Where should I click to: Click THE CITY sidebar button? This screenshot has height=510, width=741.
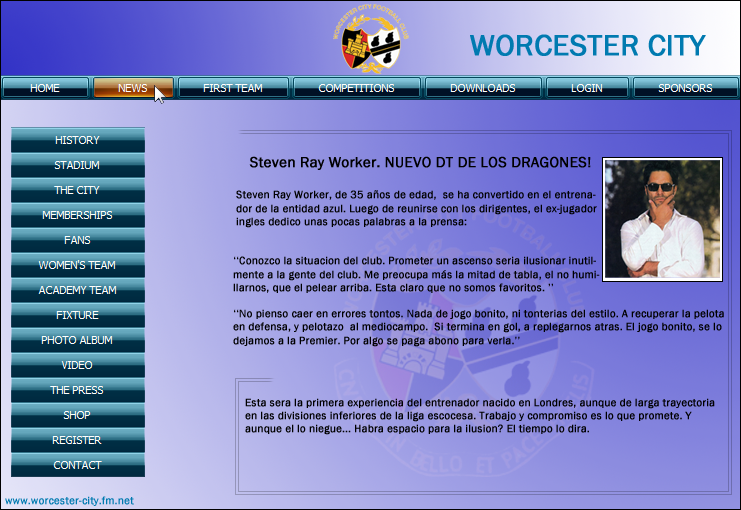[x=78, y=190]
